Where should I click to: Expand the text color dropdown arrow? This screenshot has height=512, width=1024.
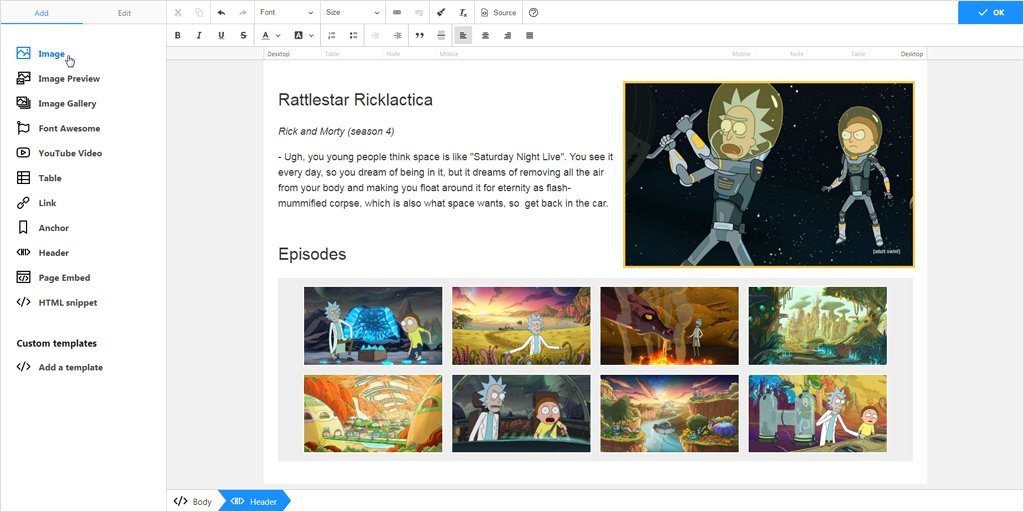278,35
